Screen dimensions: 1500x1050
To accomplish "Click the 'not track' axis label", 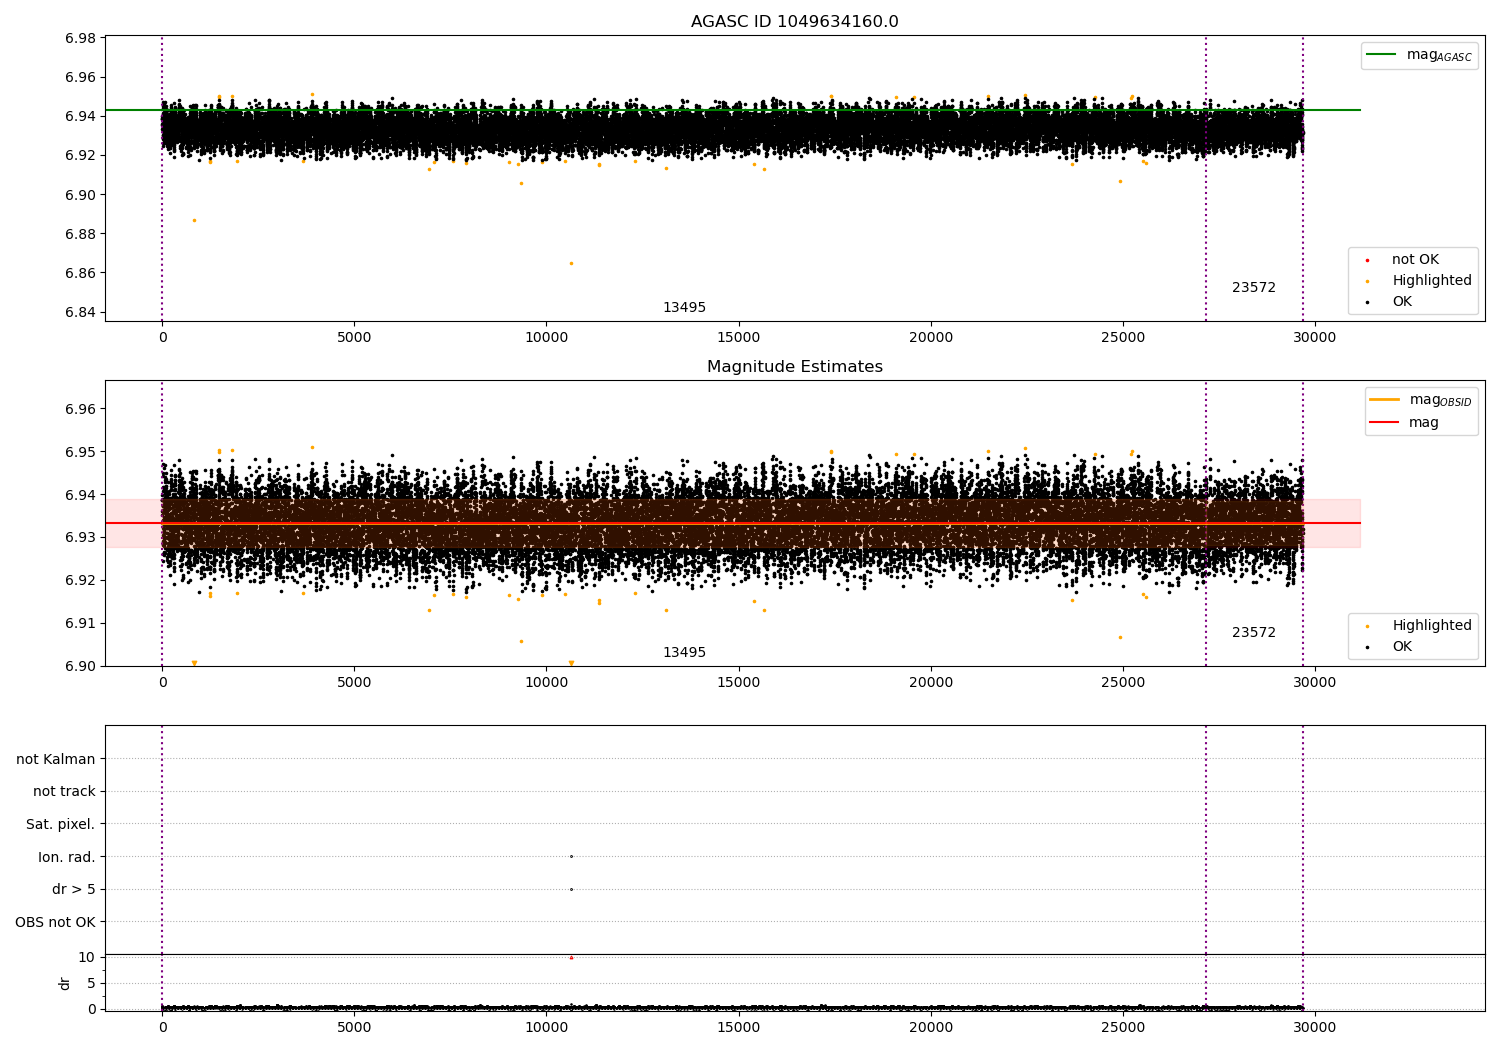I will point(64,791).
